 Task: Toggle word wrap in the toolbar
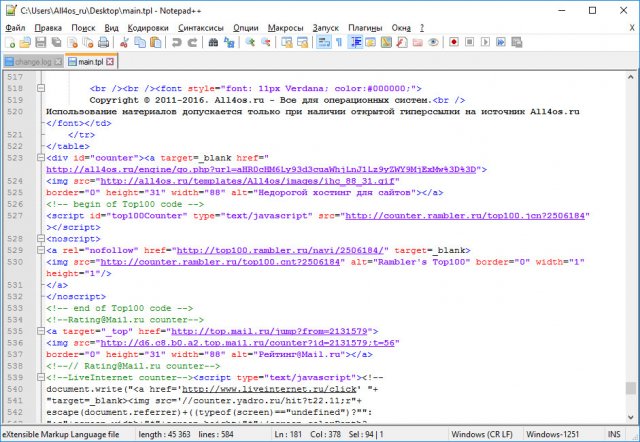pos(324,42)
